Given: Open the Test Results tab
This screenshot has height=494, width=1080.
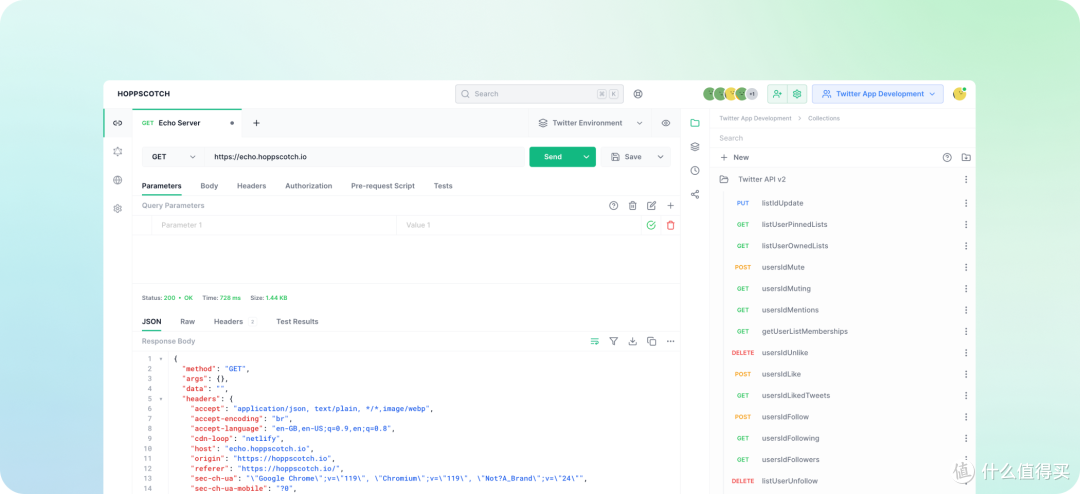Looking at the screenshot, I should pos(297,322).
